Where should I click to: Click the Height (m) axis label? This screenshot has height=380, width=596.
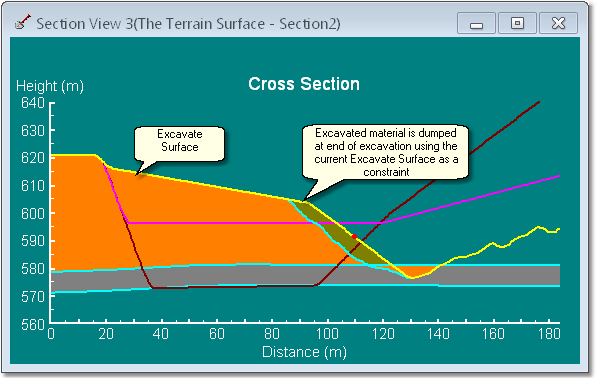pos(50,86)
